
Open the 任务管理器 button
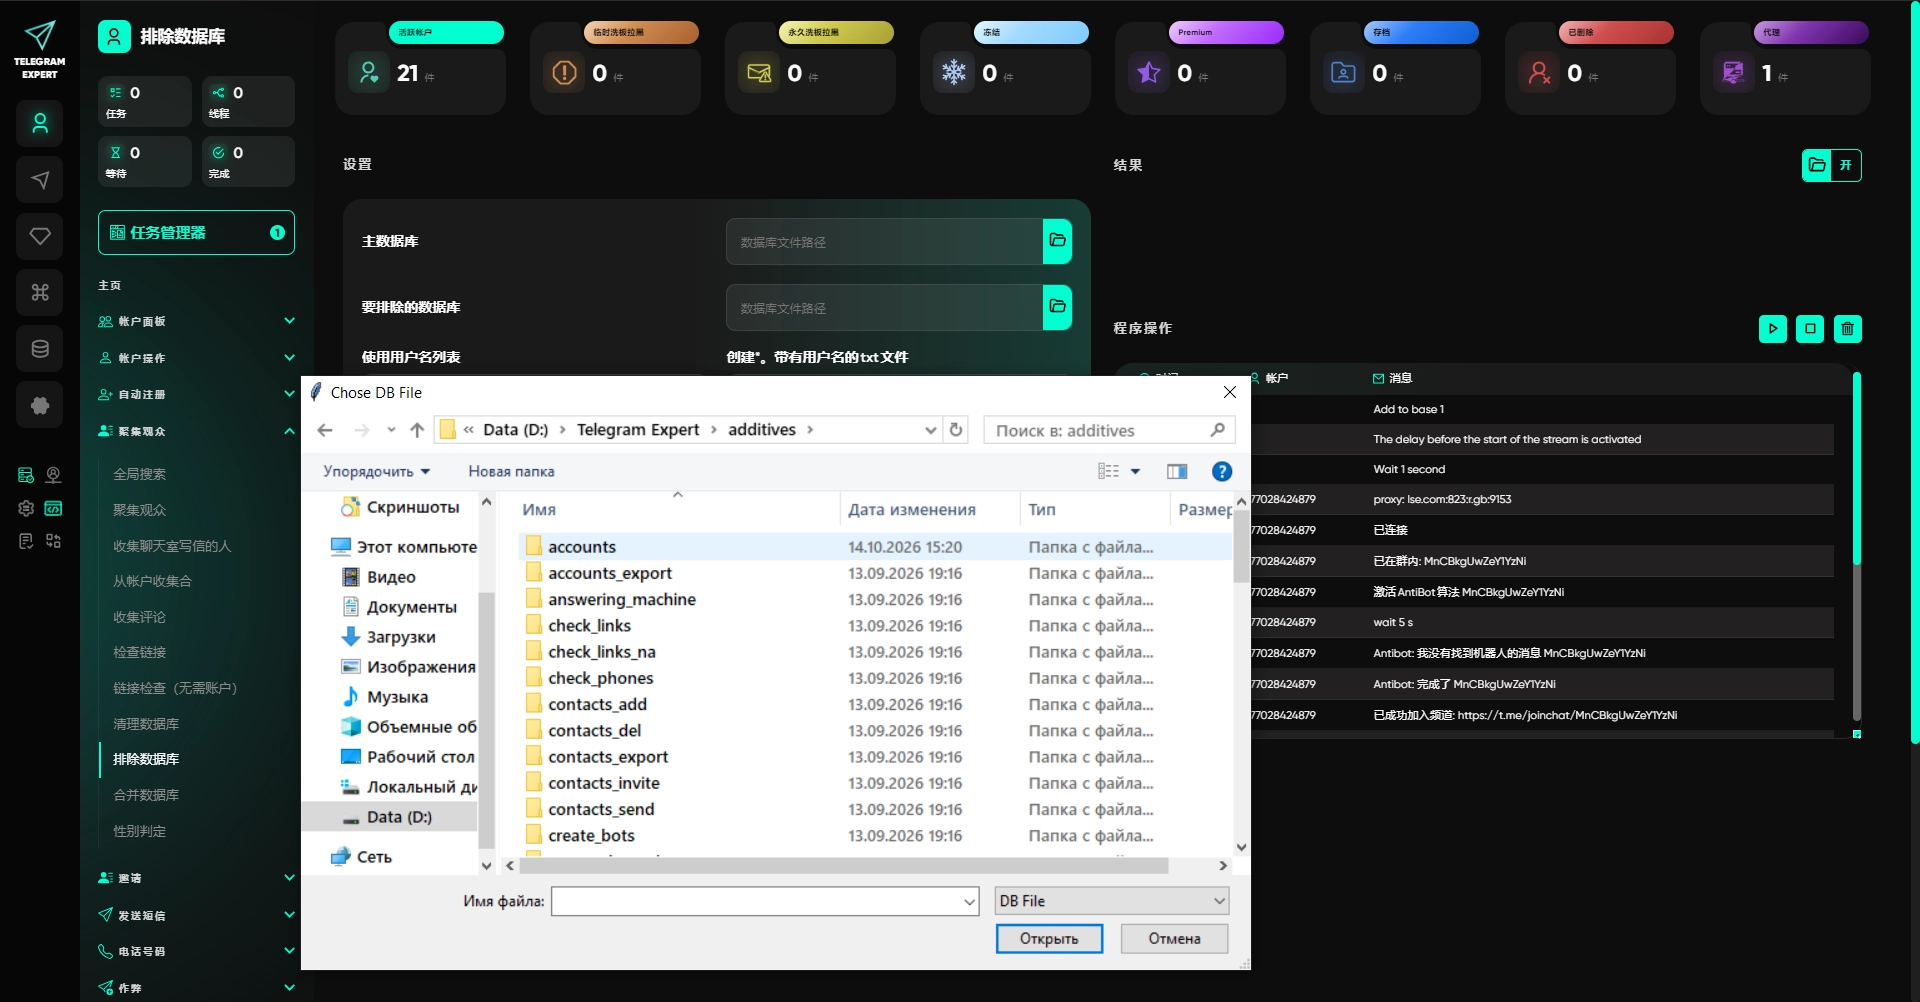(x=196, y=232)
